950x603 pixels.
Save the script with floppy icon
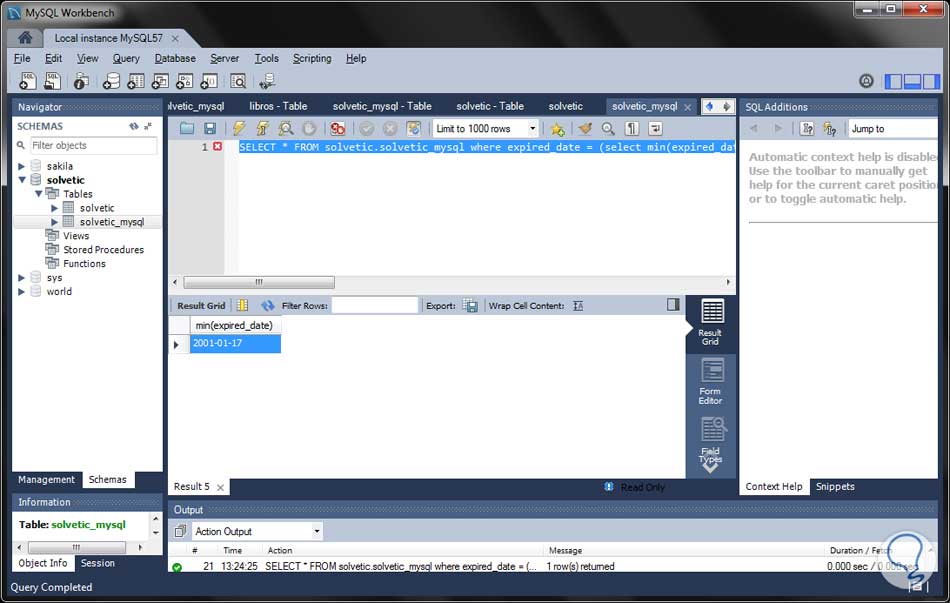210,128
